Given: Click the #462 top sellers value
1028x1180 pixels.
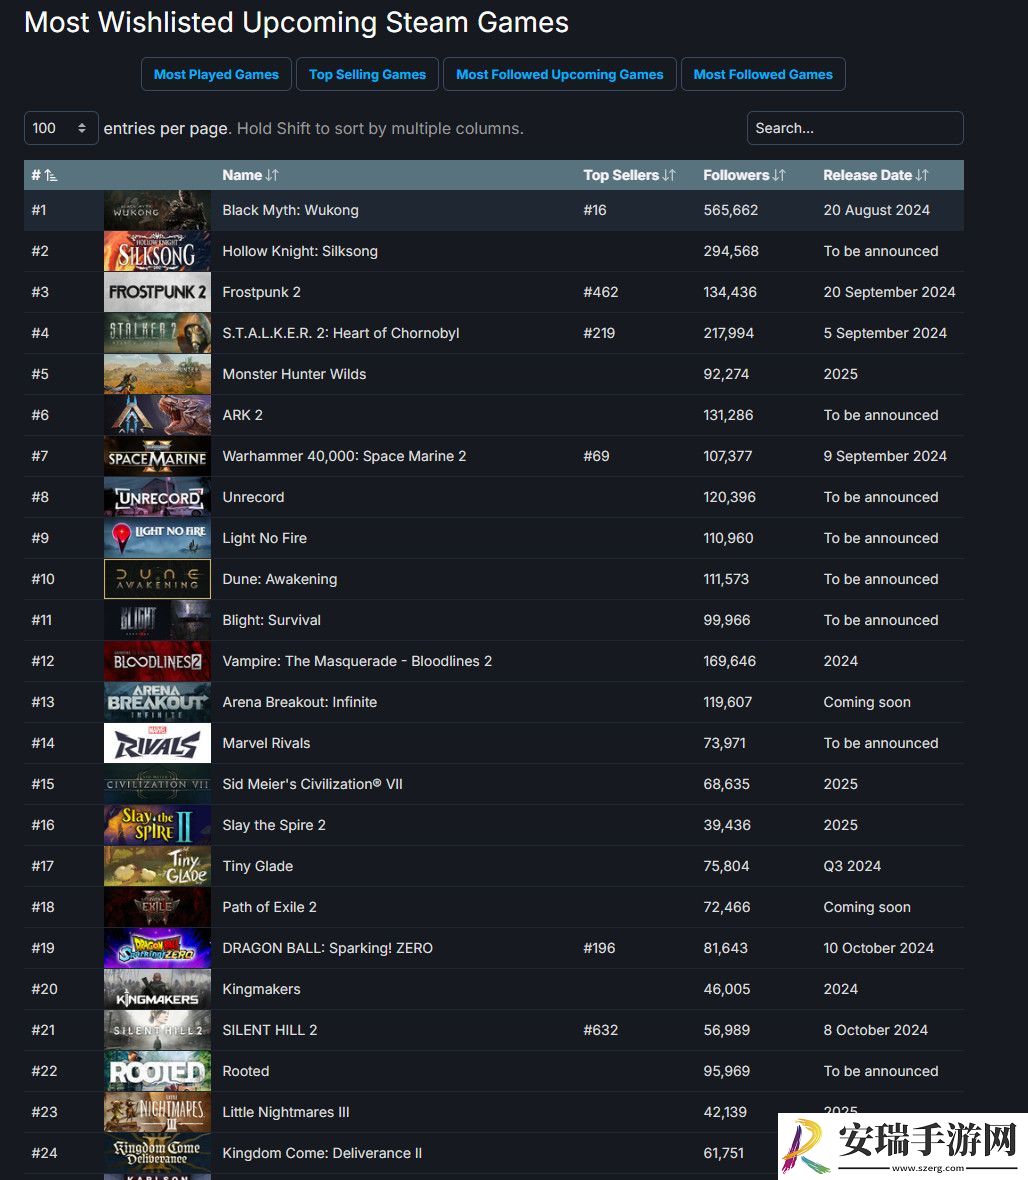Looking at the screenshot, I should (601, 292).
